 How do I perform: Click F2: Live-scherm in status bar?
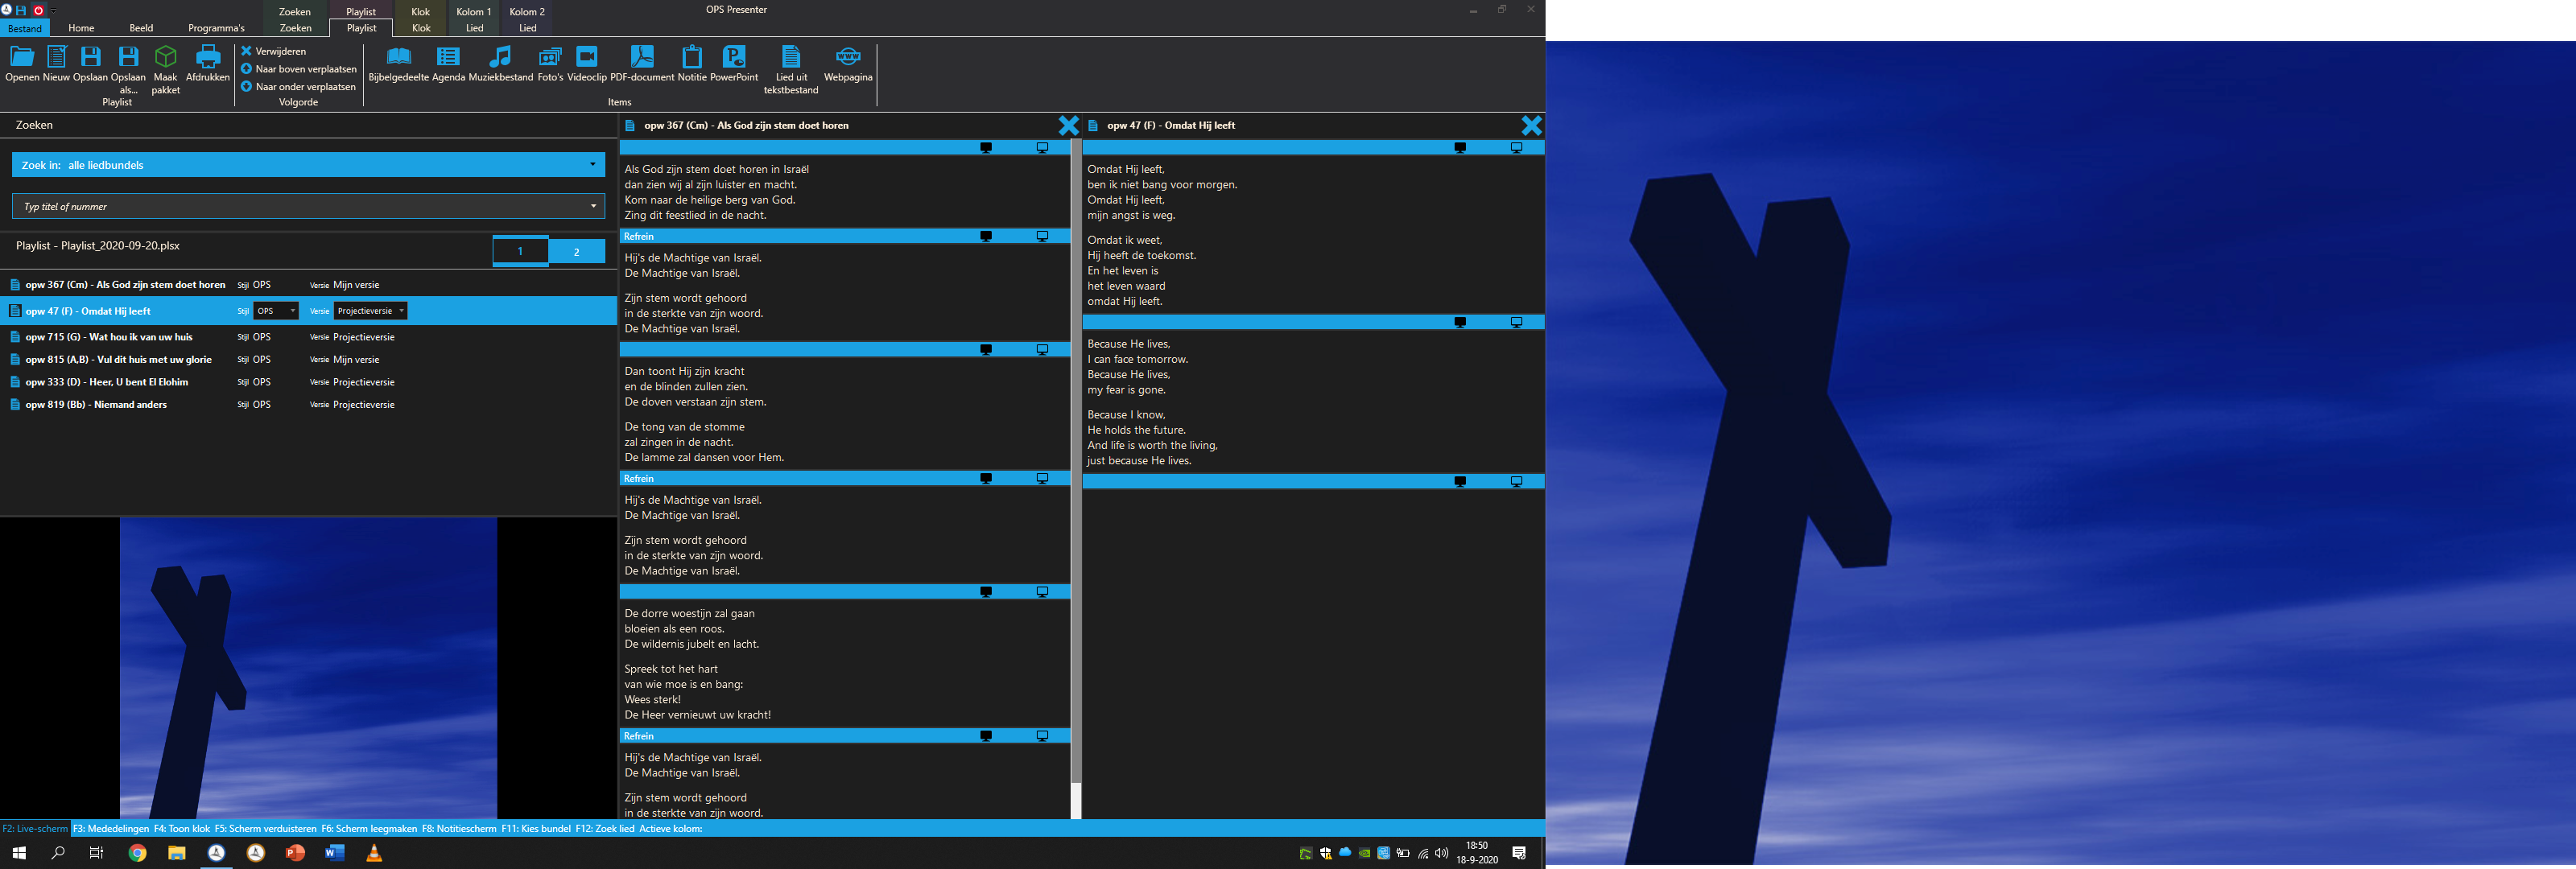coord(35,828)
